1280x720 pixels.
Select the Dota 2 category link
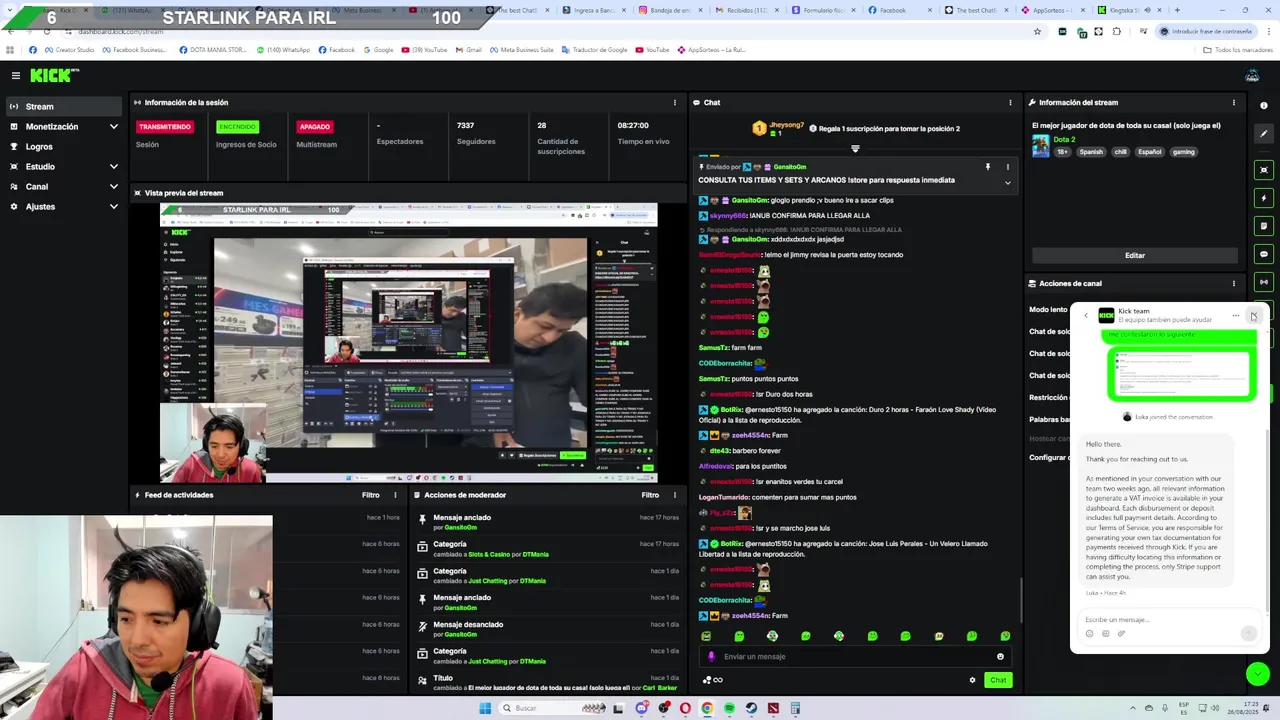coord(1064,139)
